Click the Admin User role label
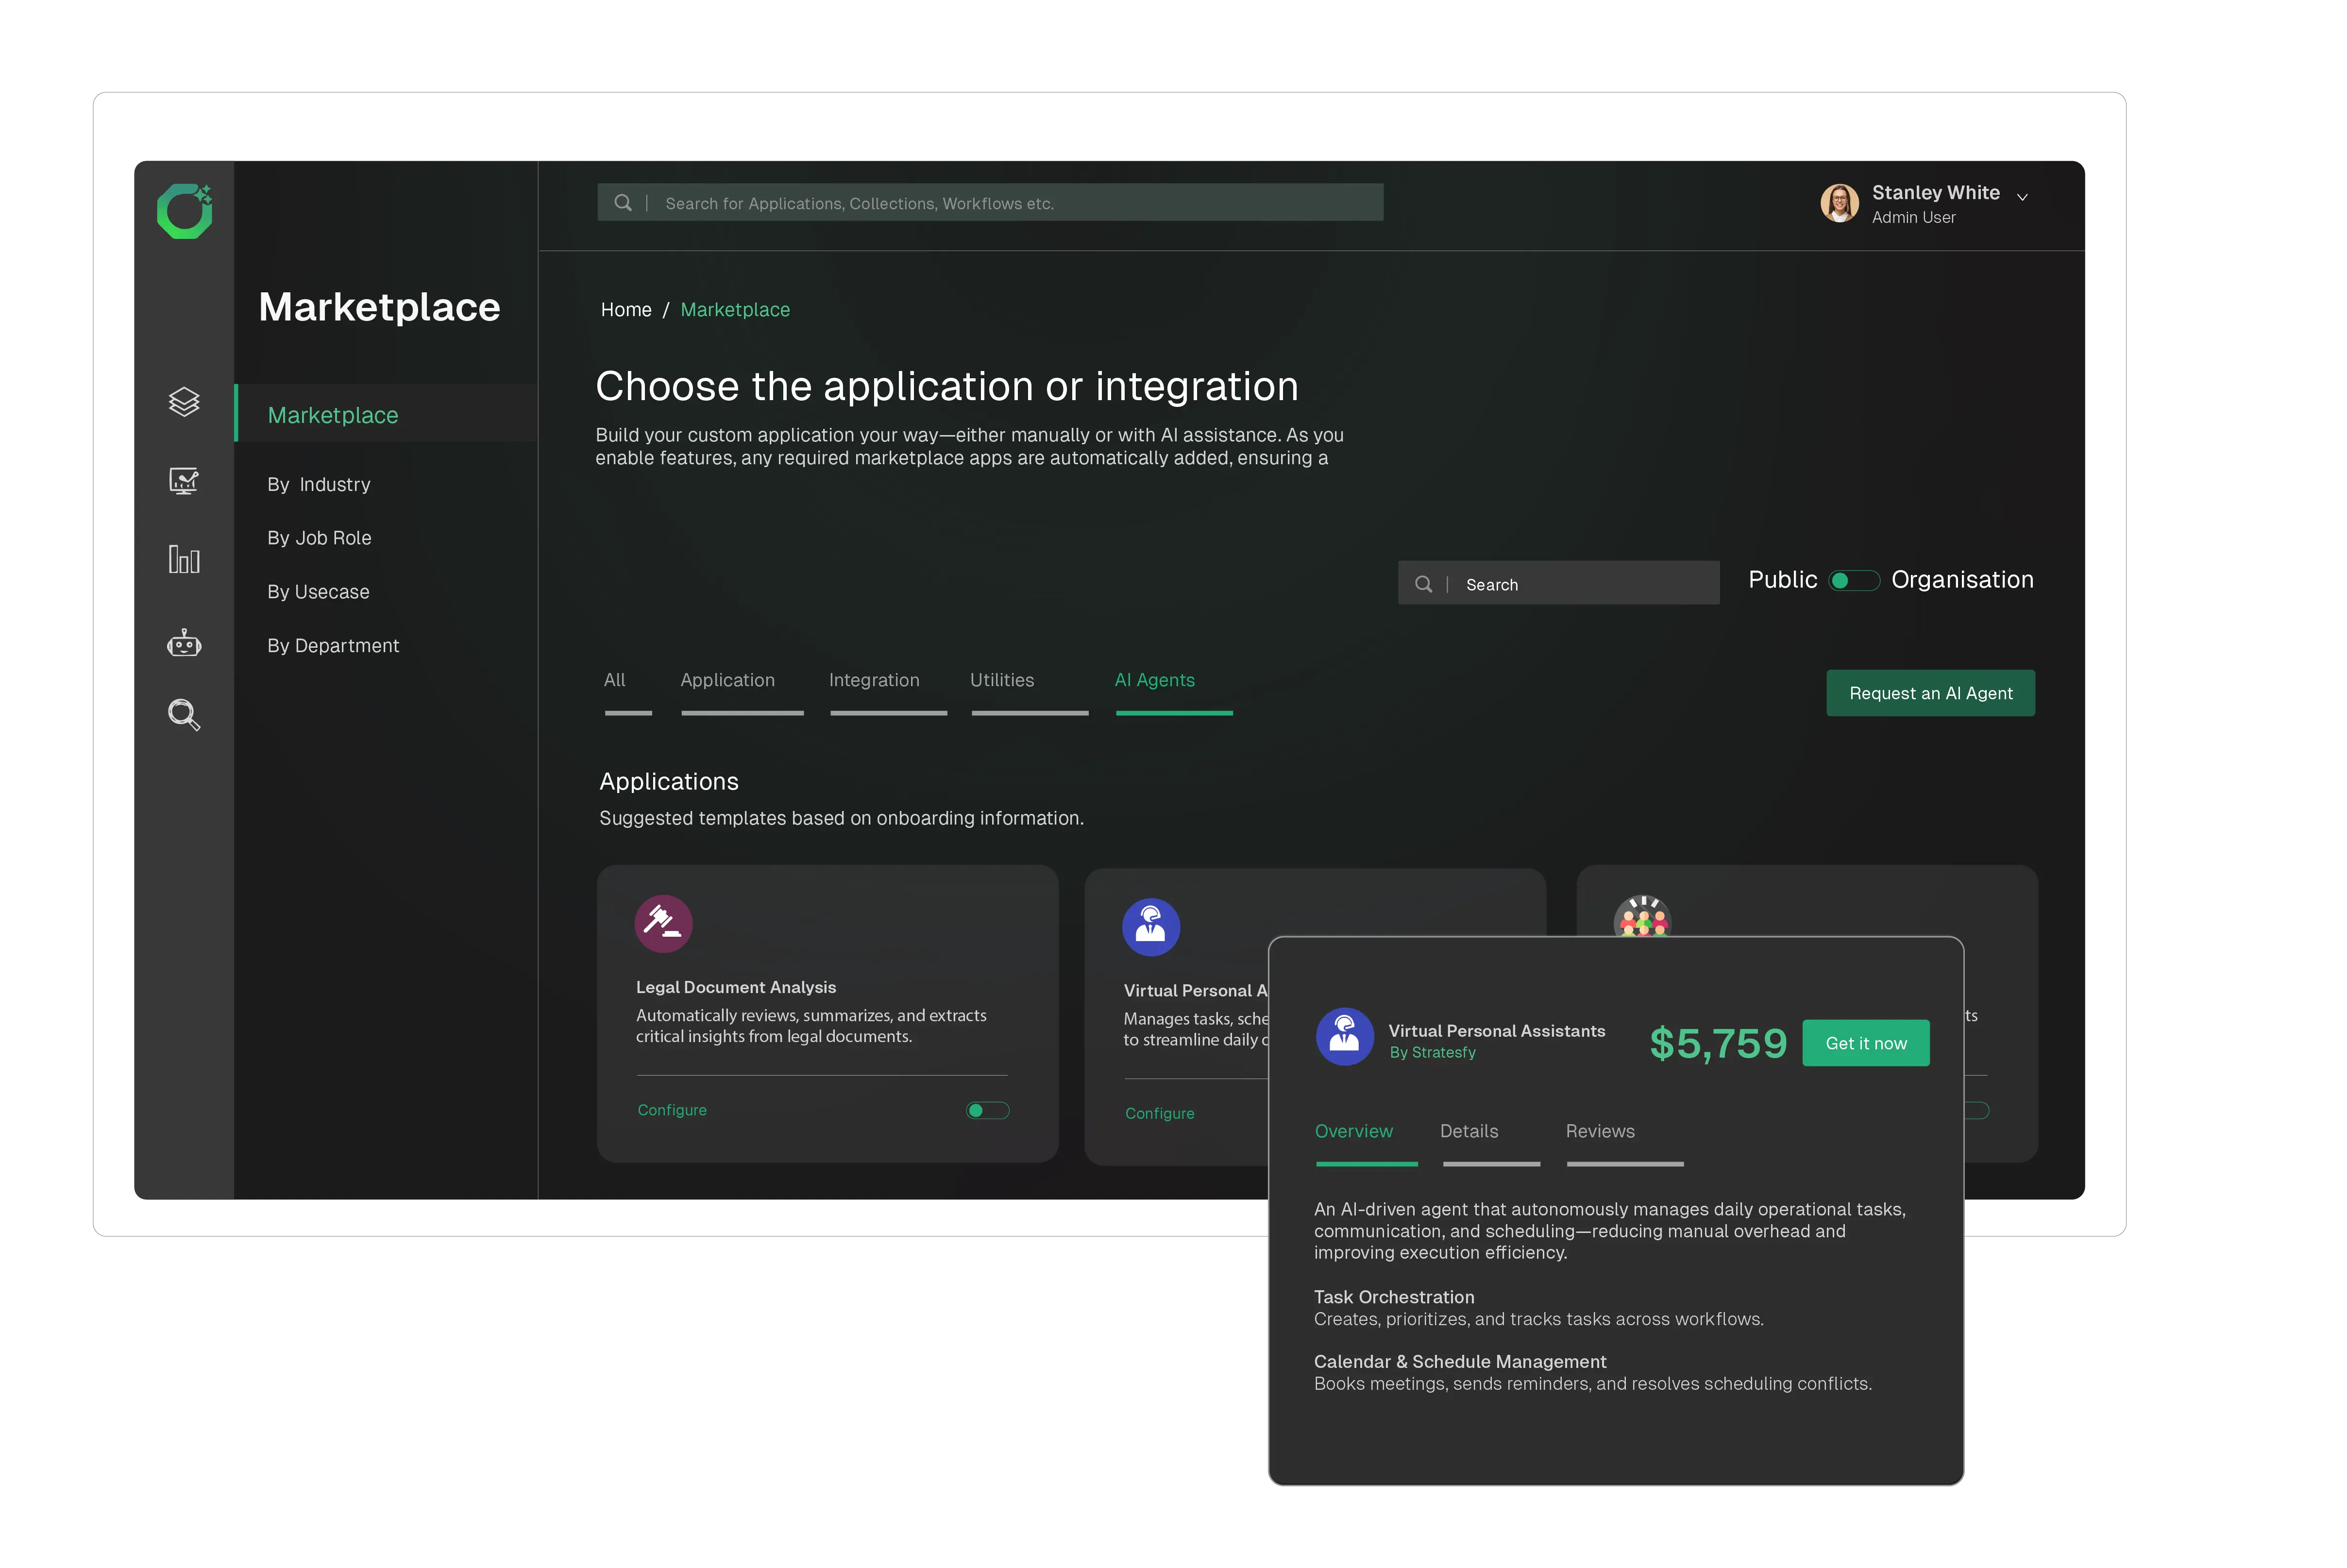The image size is (2347, 1568). [x=1913, y=217]
